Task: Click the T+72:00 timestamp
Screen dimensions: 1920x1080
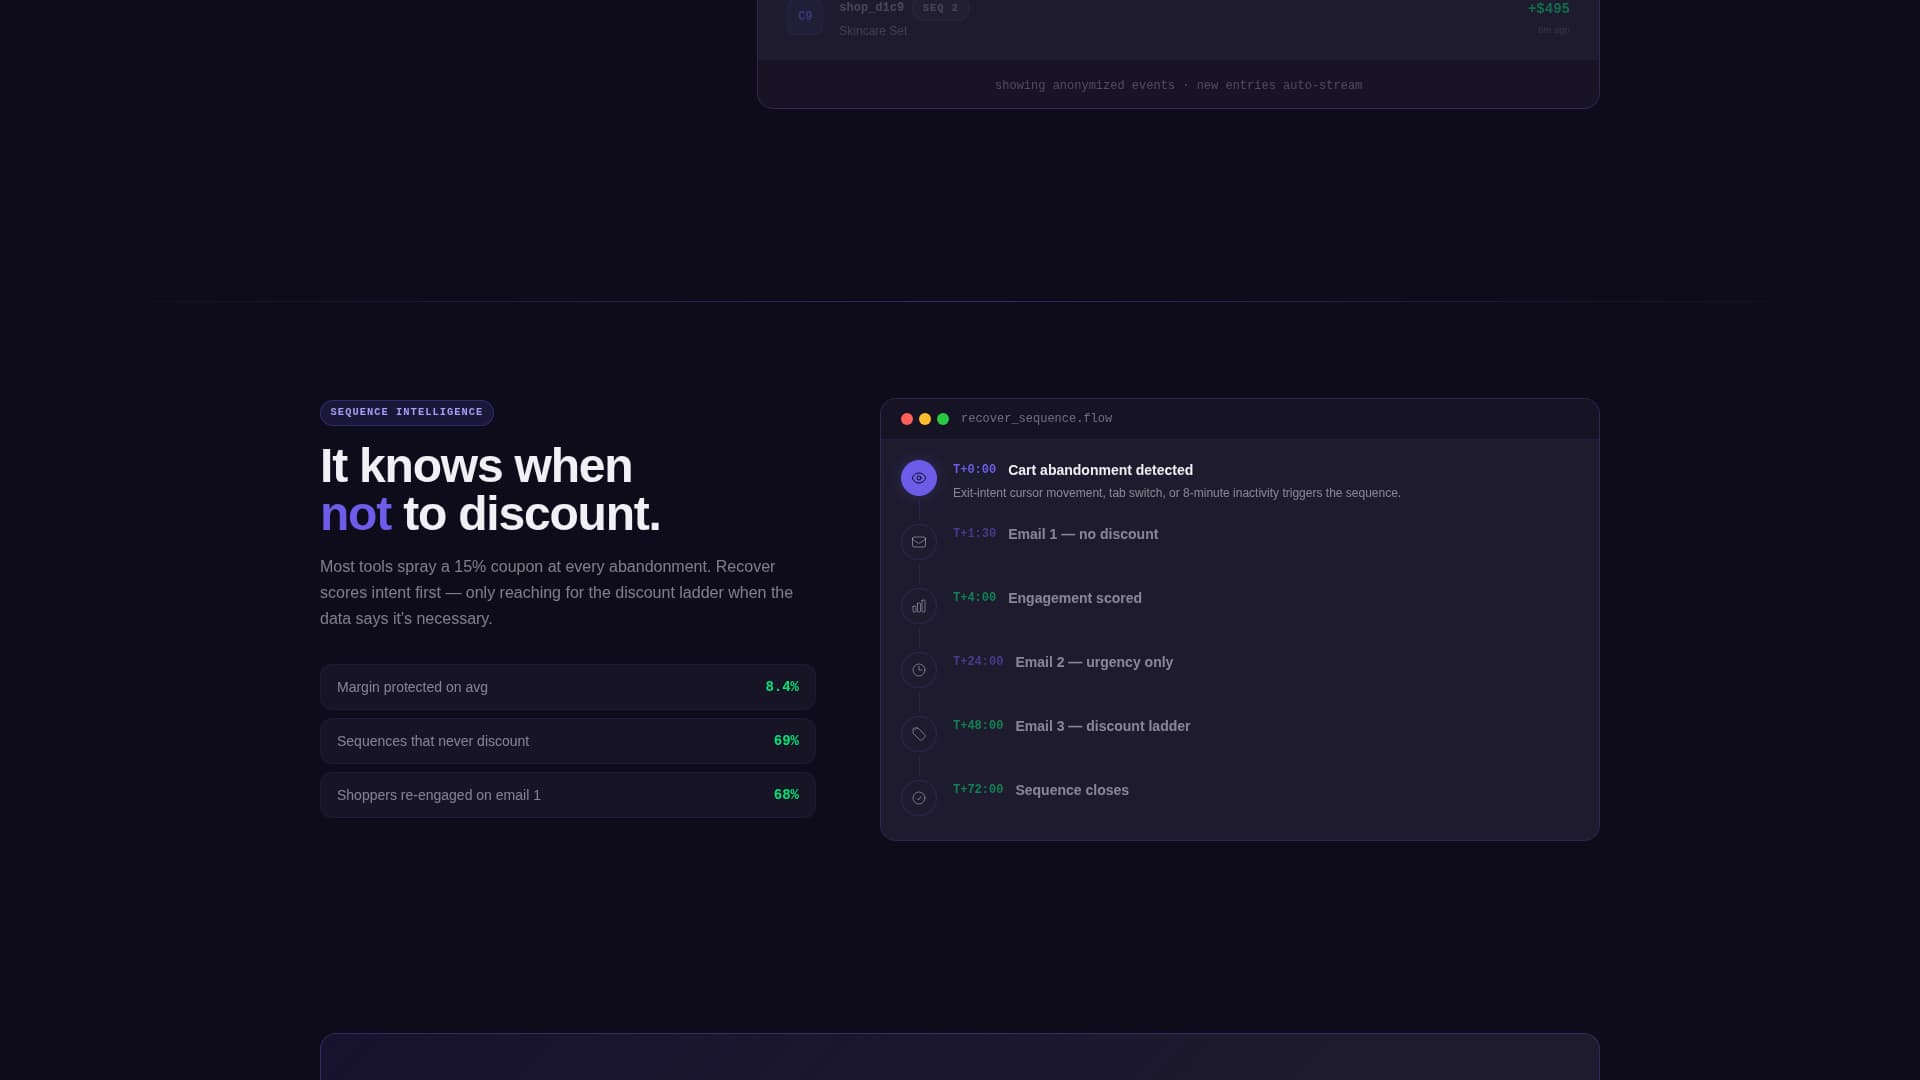Action: 978,790
